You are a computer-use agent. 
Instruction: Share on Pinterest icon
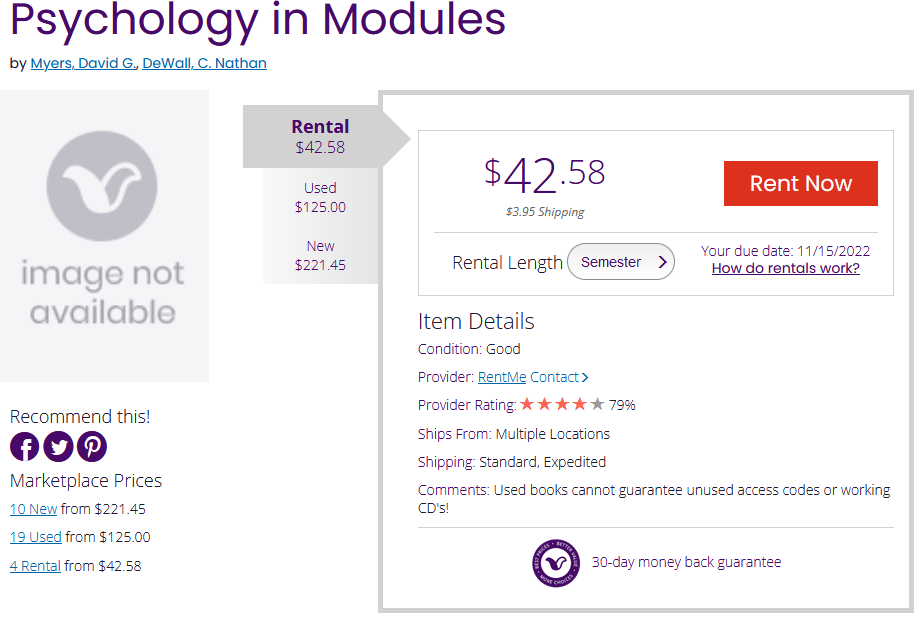[x=92, y=446]
